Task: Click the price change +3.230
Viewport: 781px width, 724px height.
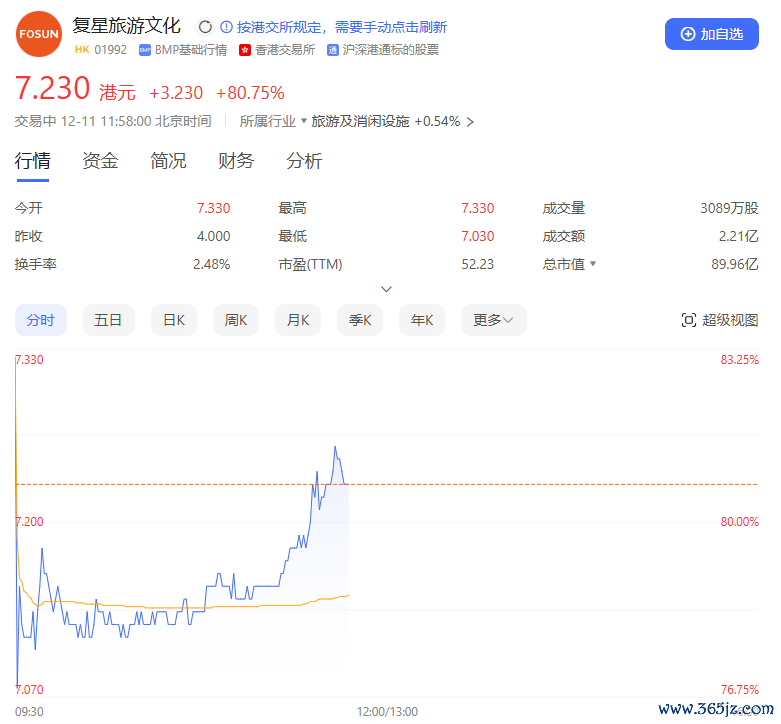Action: coord(176,93)
